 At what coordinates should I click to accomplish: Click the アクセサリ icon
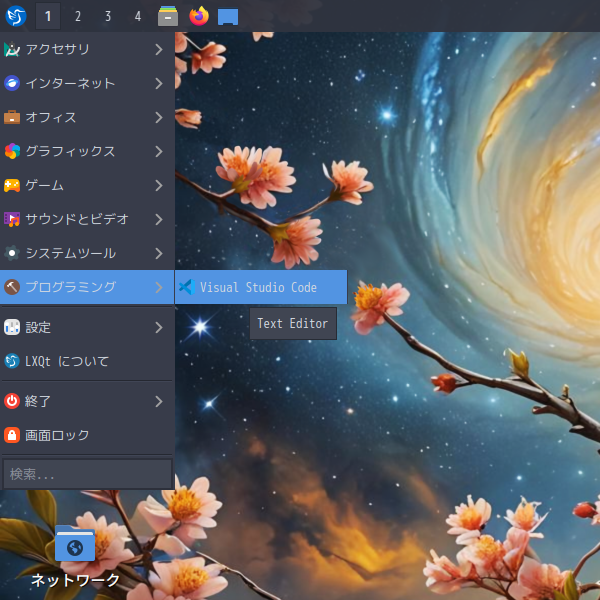point(12,49)
